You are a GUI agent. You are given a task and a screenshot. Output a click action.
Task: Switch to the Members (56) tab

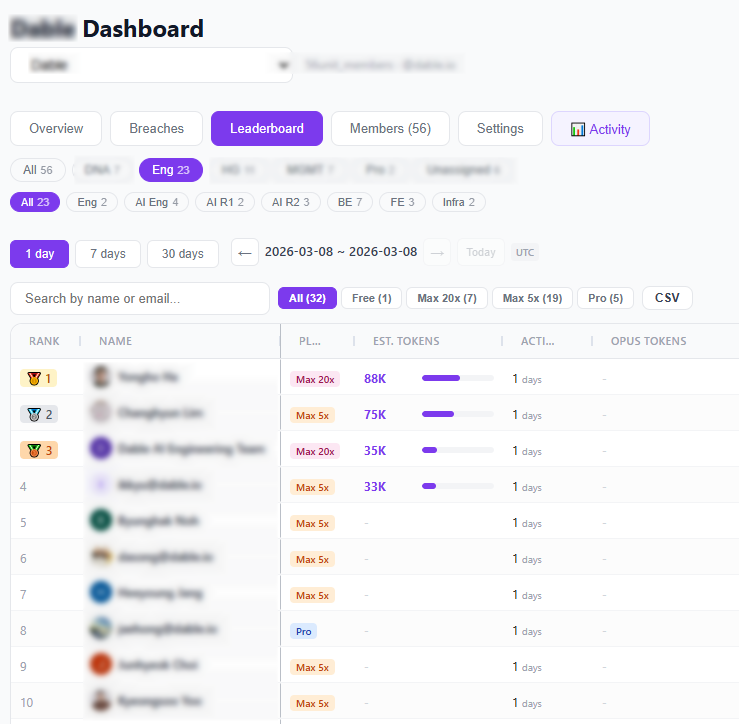390,129
